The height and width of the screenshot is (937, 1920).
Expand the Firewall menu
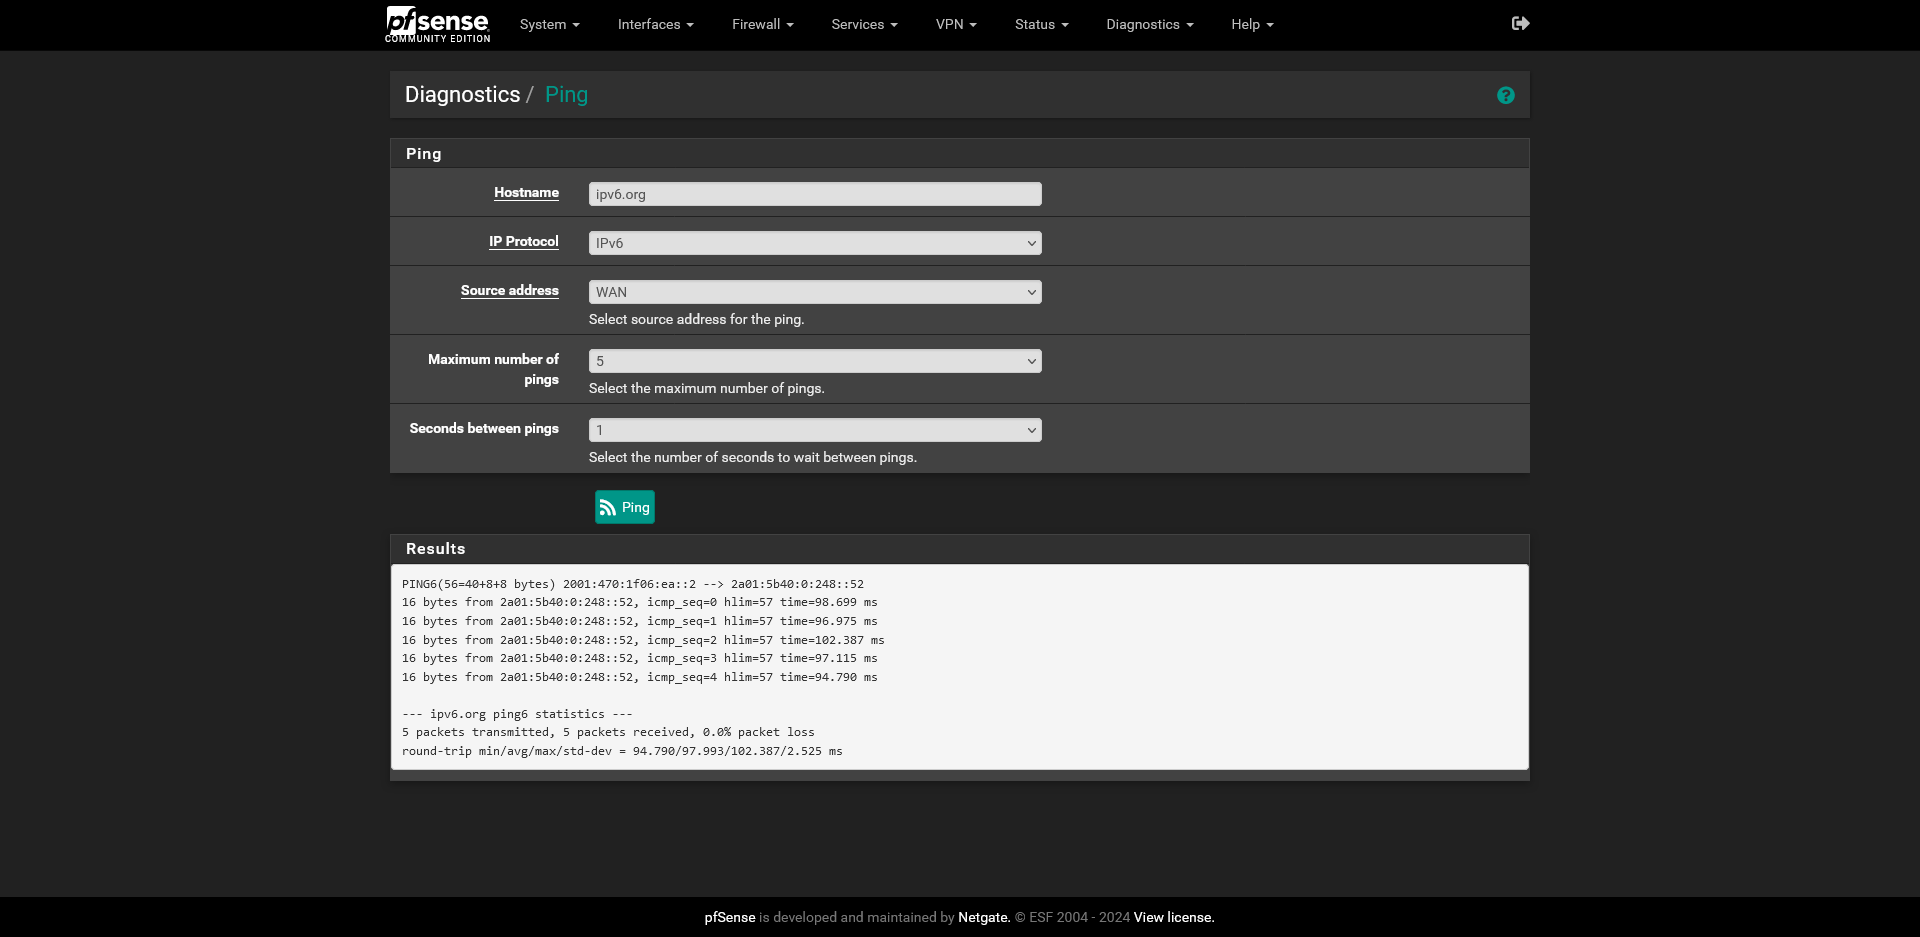[x=762, y=24]
